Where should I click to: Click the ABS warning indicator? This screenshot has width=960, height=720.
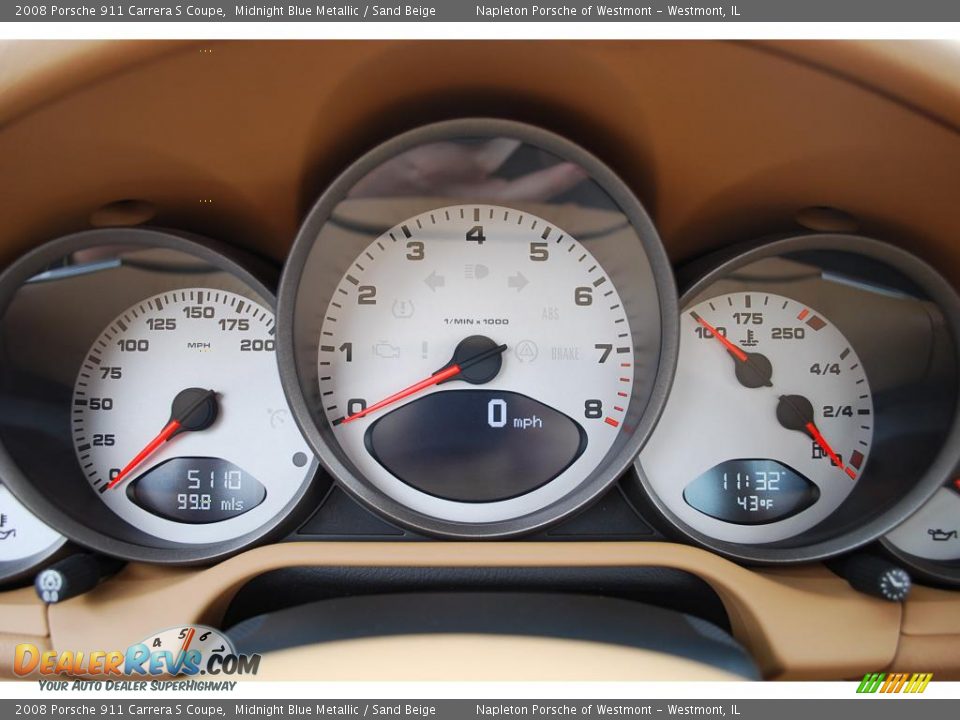550,313
